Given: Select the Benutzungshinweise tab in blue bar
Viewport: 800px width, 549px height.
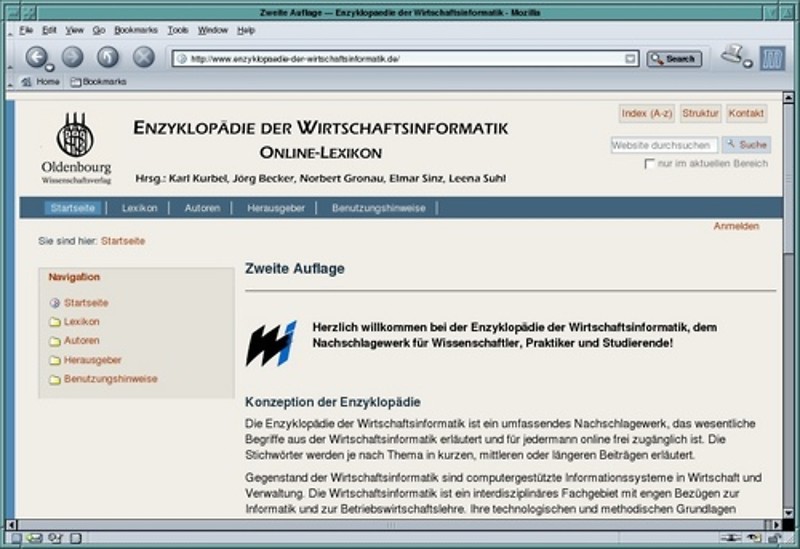Looking at the screenshot, I should pos(379,208).
